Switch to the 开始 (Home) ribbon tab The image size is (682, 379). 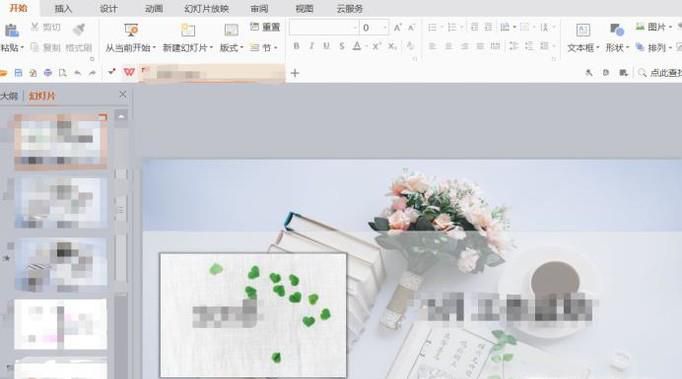[x=18, y=8]
